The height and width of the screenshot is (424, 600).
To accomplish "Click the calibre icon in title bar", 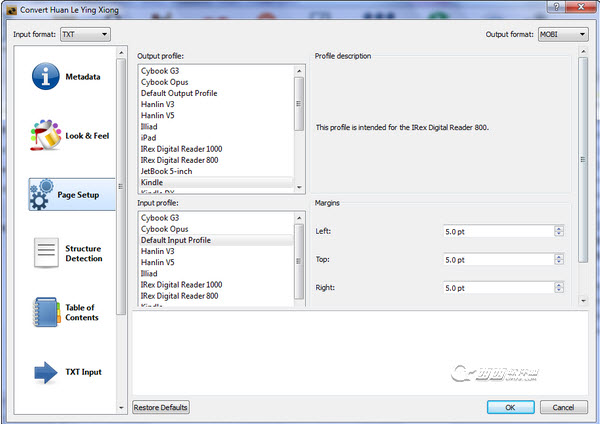I will [x=12, y=10].
